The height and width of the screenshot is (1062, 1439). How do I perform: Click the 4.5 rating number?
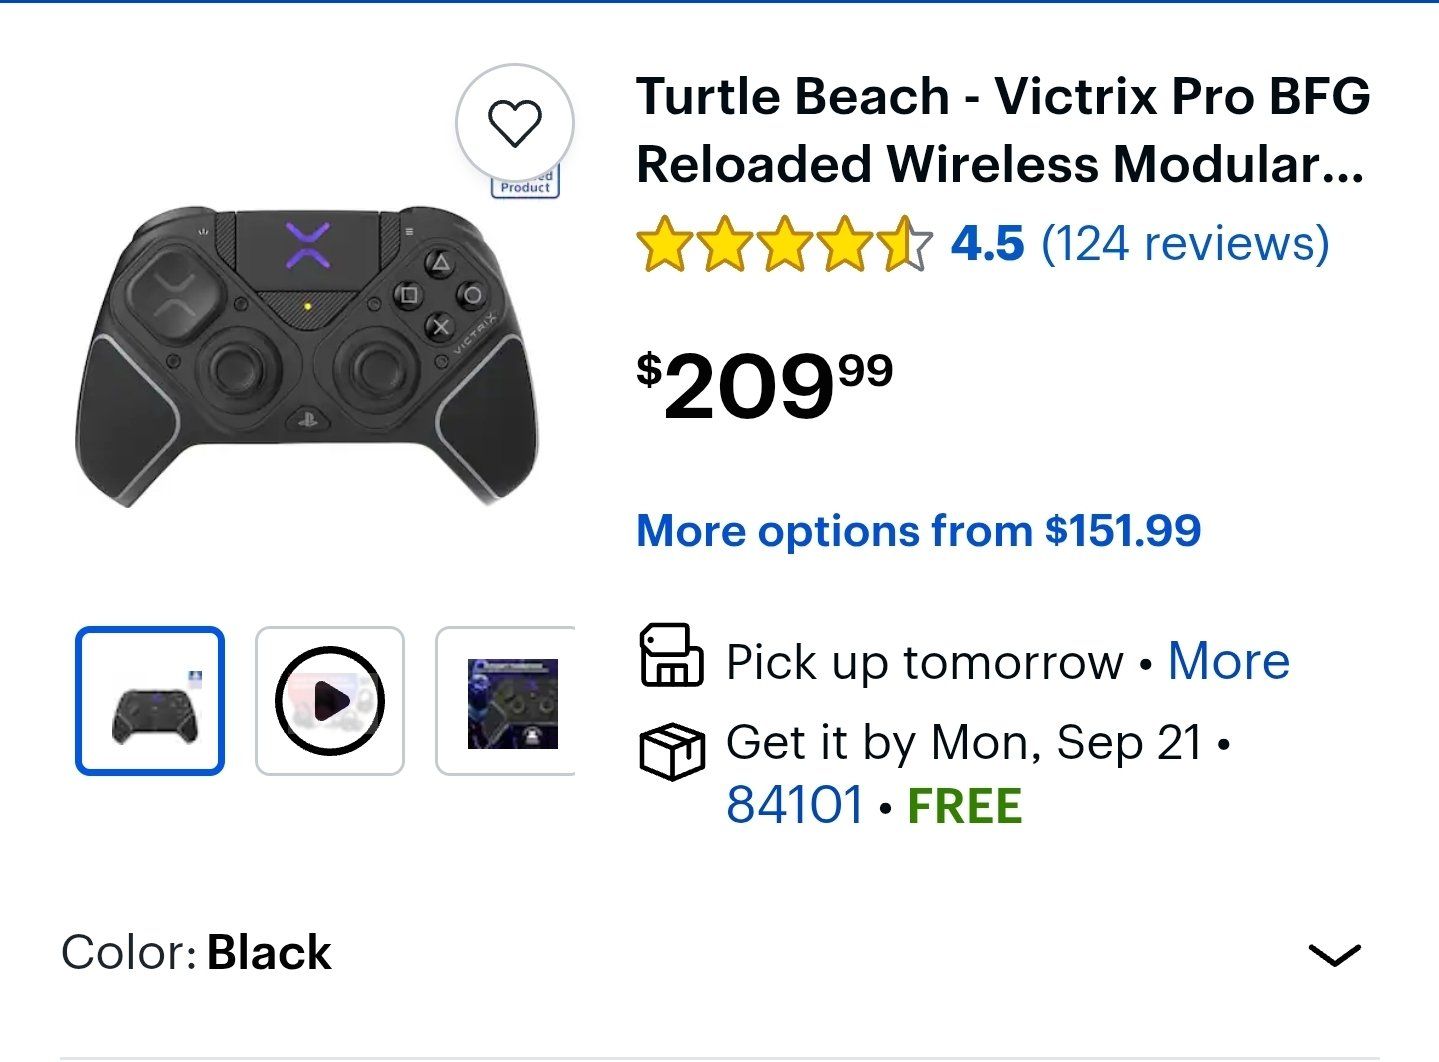click(987, 244)
